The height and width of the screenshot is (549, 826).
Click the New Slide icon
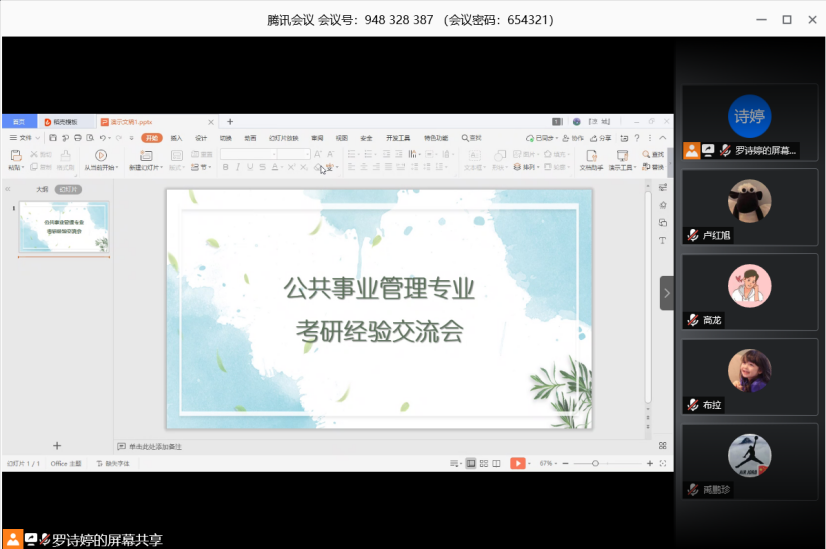(142, 156)
